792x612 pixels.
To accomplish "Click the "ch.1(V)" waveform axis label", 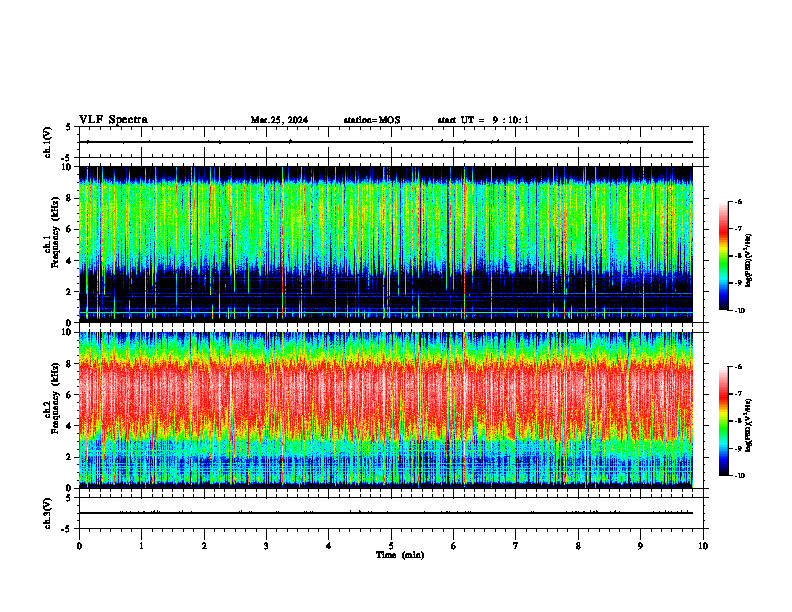I will (48, 142).
